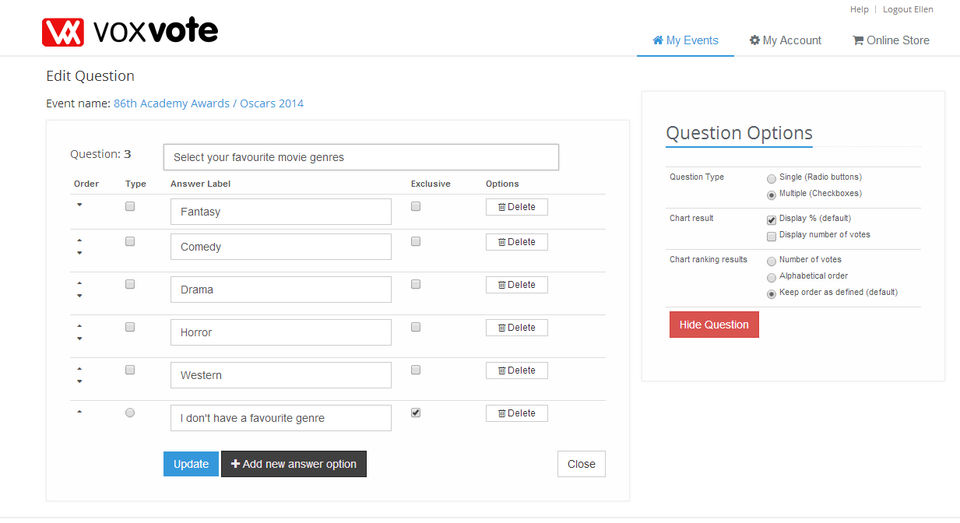Image resolution: width=960 pixels, height=523 pixels.
Task: Move Fantasy answer down with arrow
Action: click(x=80, y=205)
